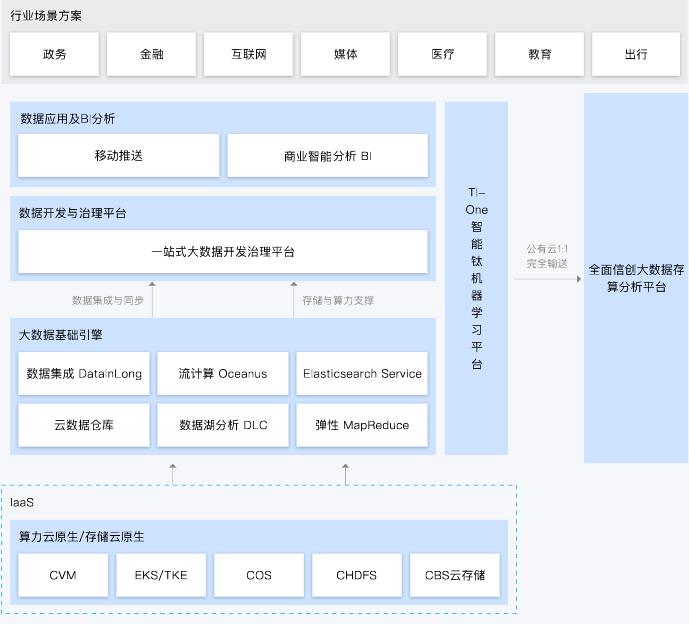Click the IaaS label
Image resolution: width=689 pixels, height=624 pixels.
coord(22,502)
